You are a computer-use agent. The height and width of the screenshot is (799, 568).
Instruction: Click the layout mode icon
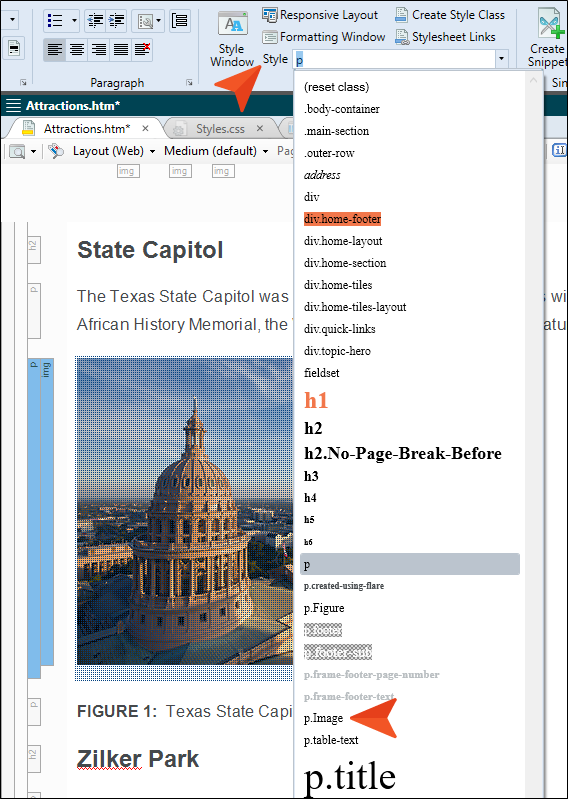56,151
